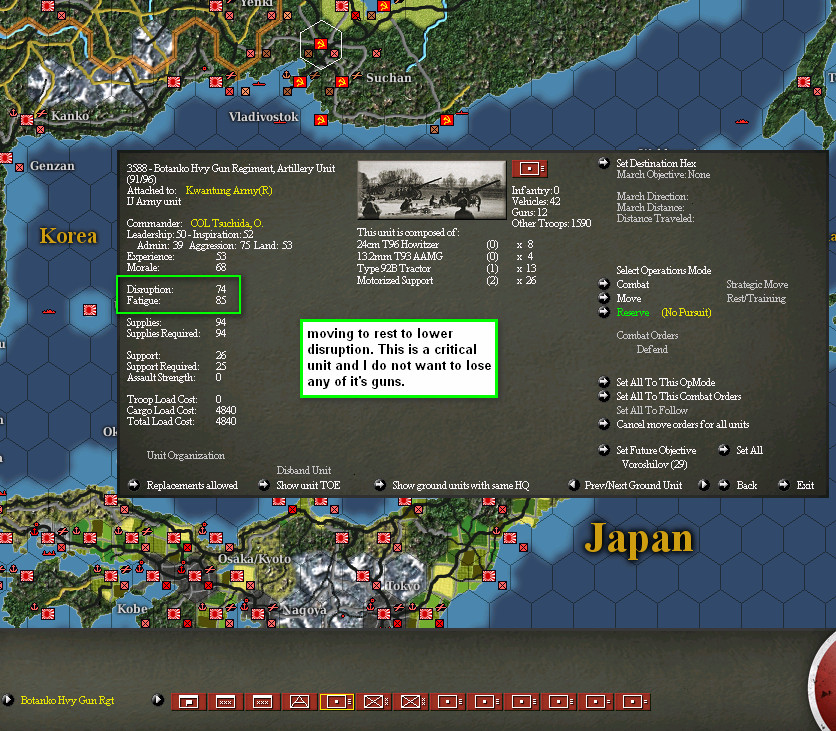Choose Rest/Training mode
This screenshot has width=836, height=731.
pyautogui.click(x=755, y=298)
